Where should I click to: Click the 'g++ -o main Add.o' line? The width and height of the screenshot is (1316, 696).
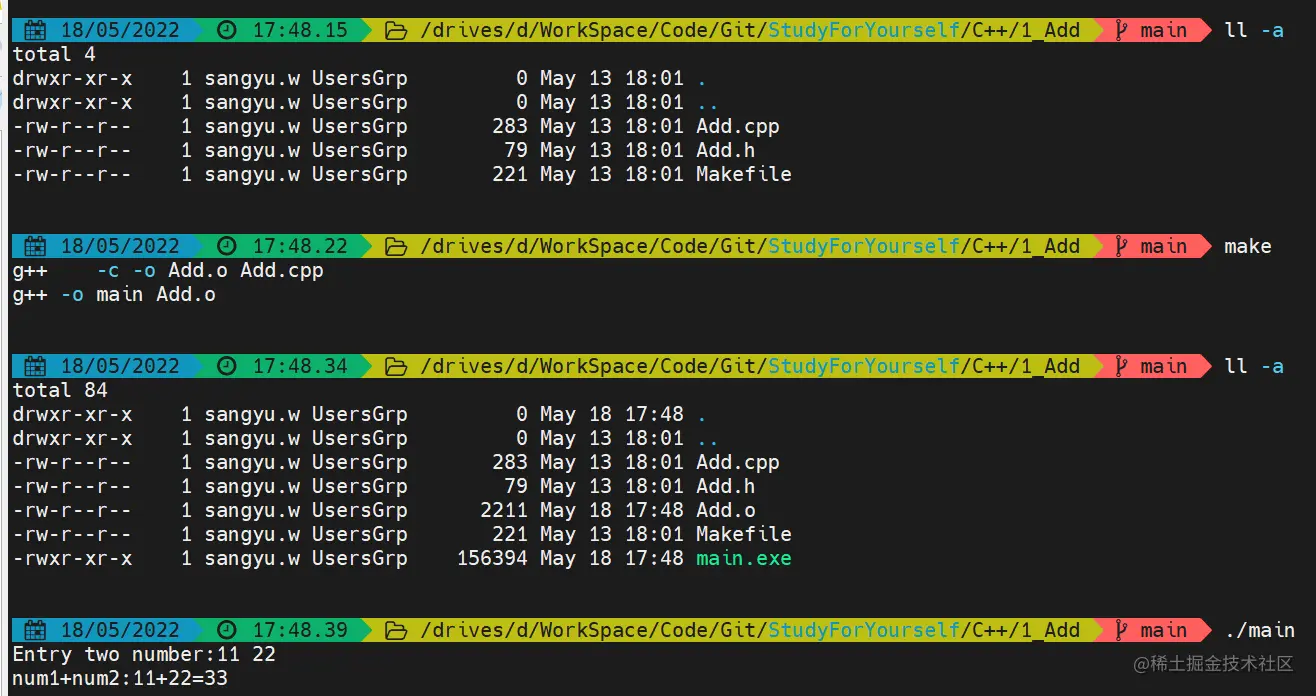pos(114,294)
